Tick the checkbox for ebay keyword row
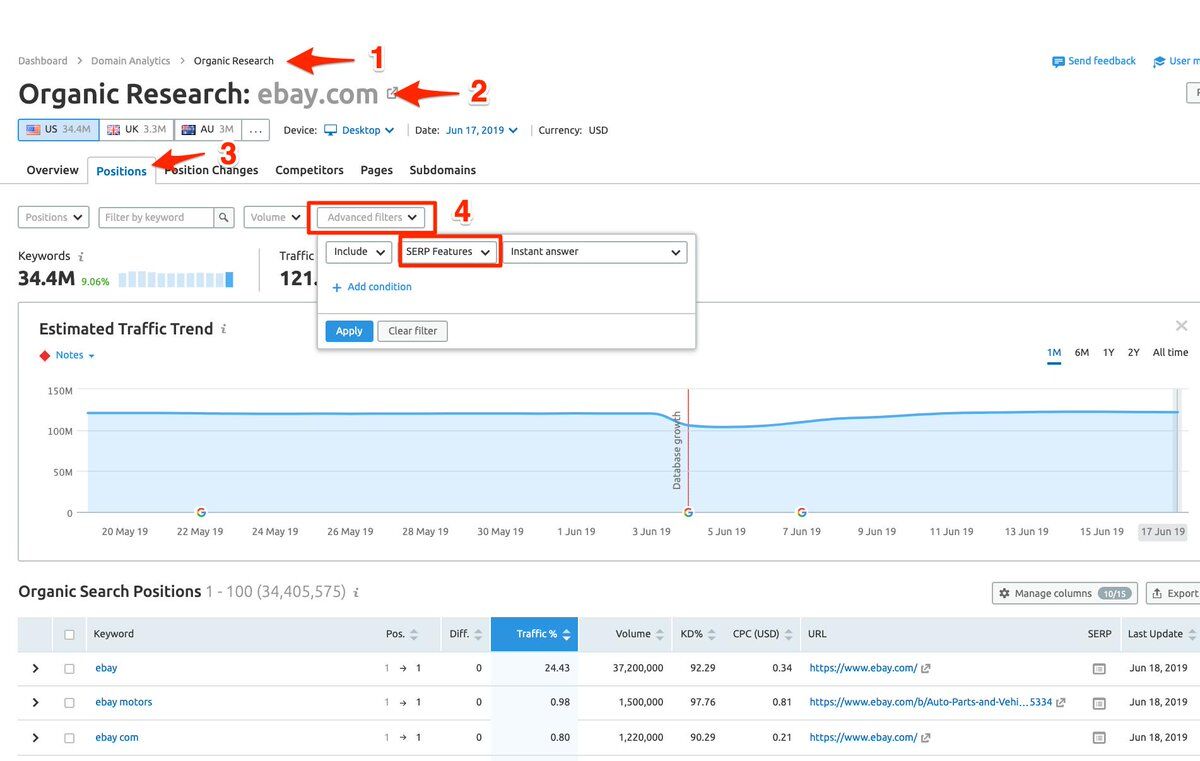 click(69, 669)
